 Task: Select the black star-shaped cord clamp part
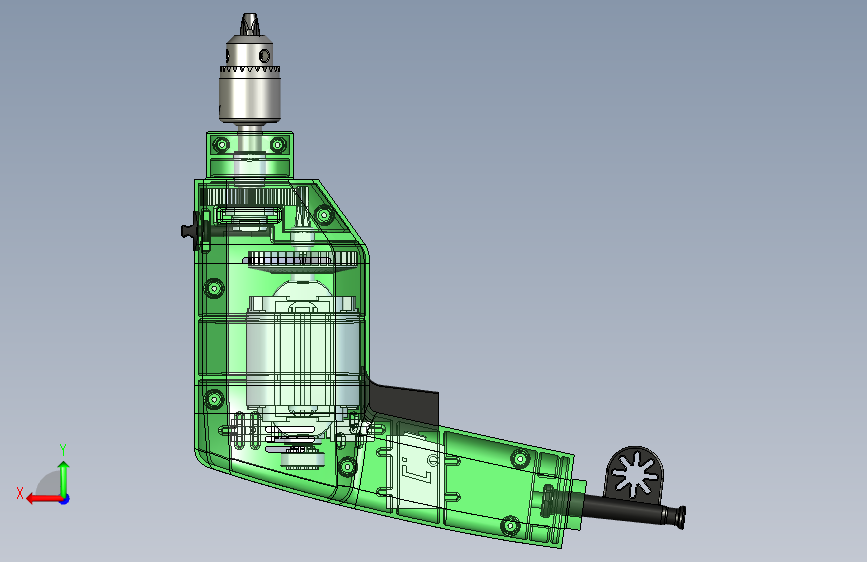[634, 475]
